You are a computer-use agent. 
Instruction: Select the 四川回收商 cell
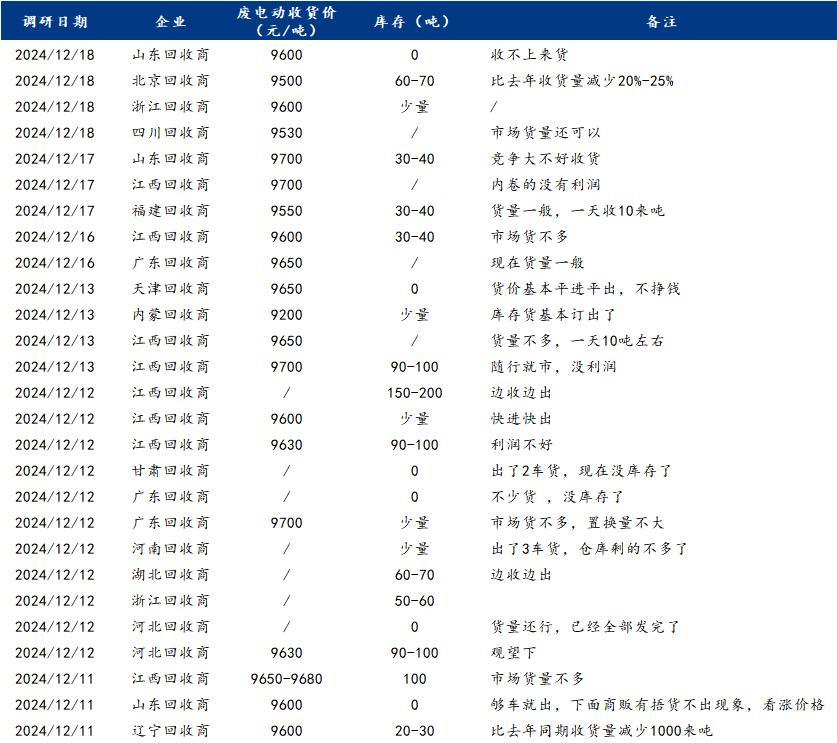(x=170, y=132)
